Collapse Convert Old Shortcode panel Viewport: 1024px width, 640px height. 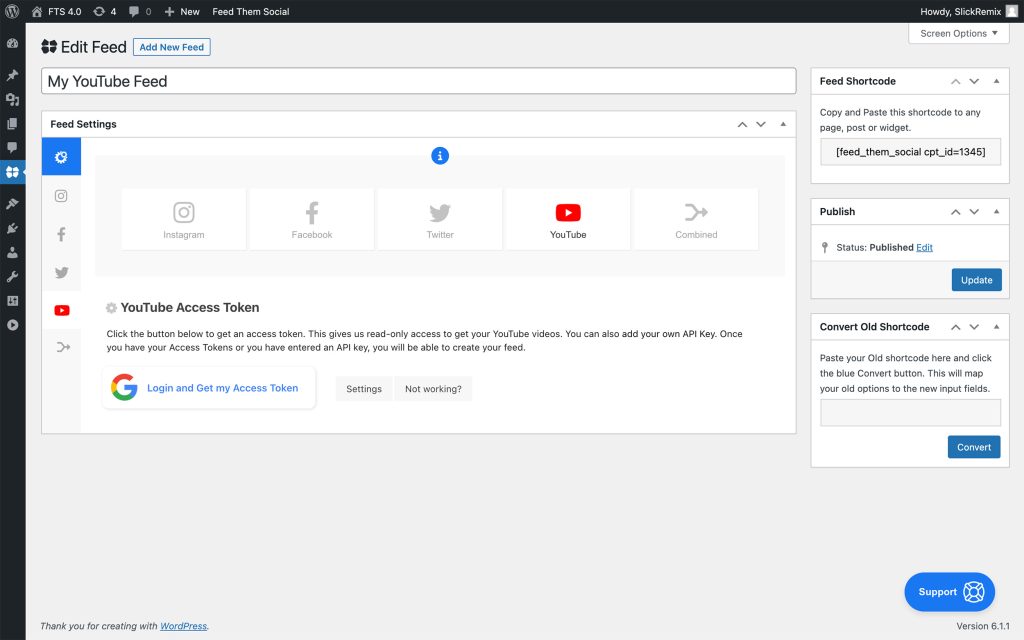coord(997,327)
